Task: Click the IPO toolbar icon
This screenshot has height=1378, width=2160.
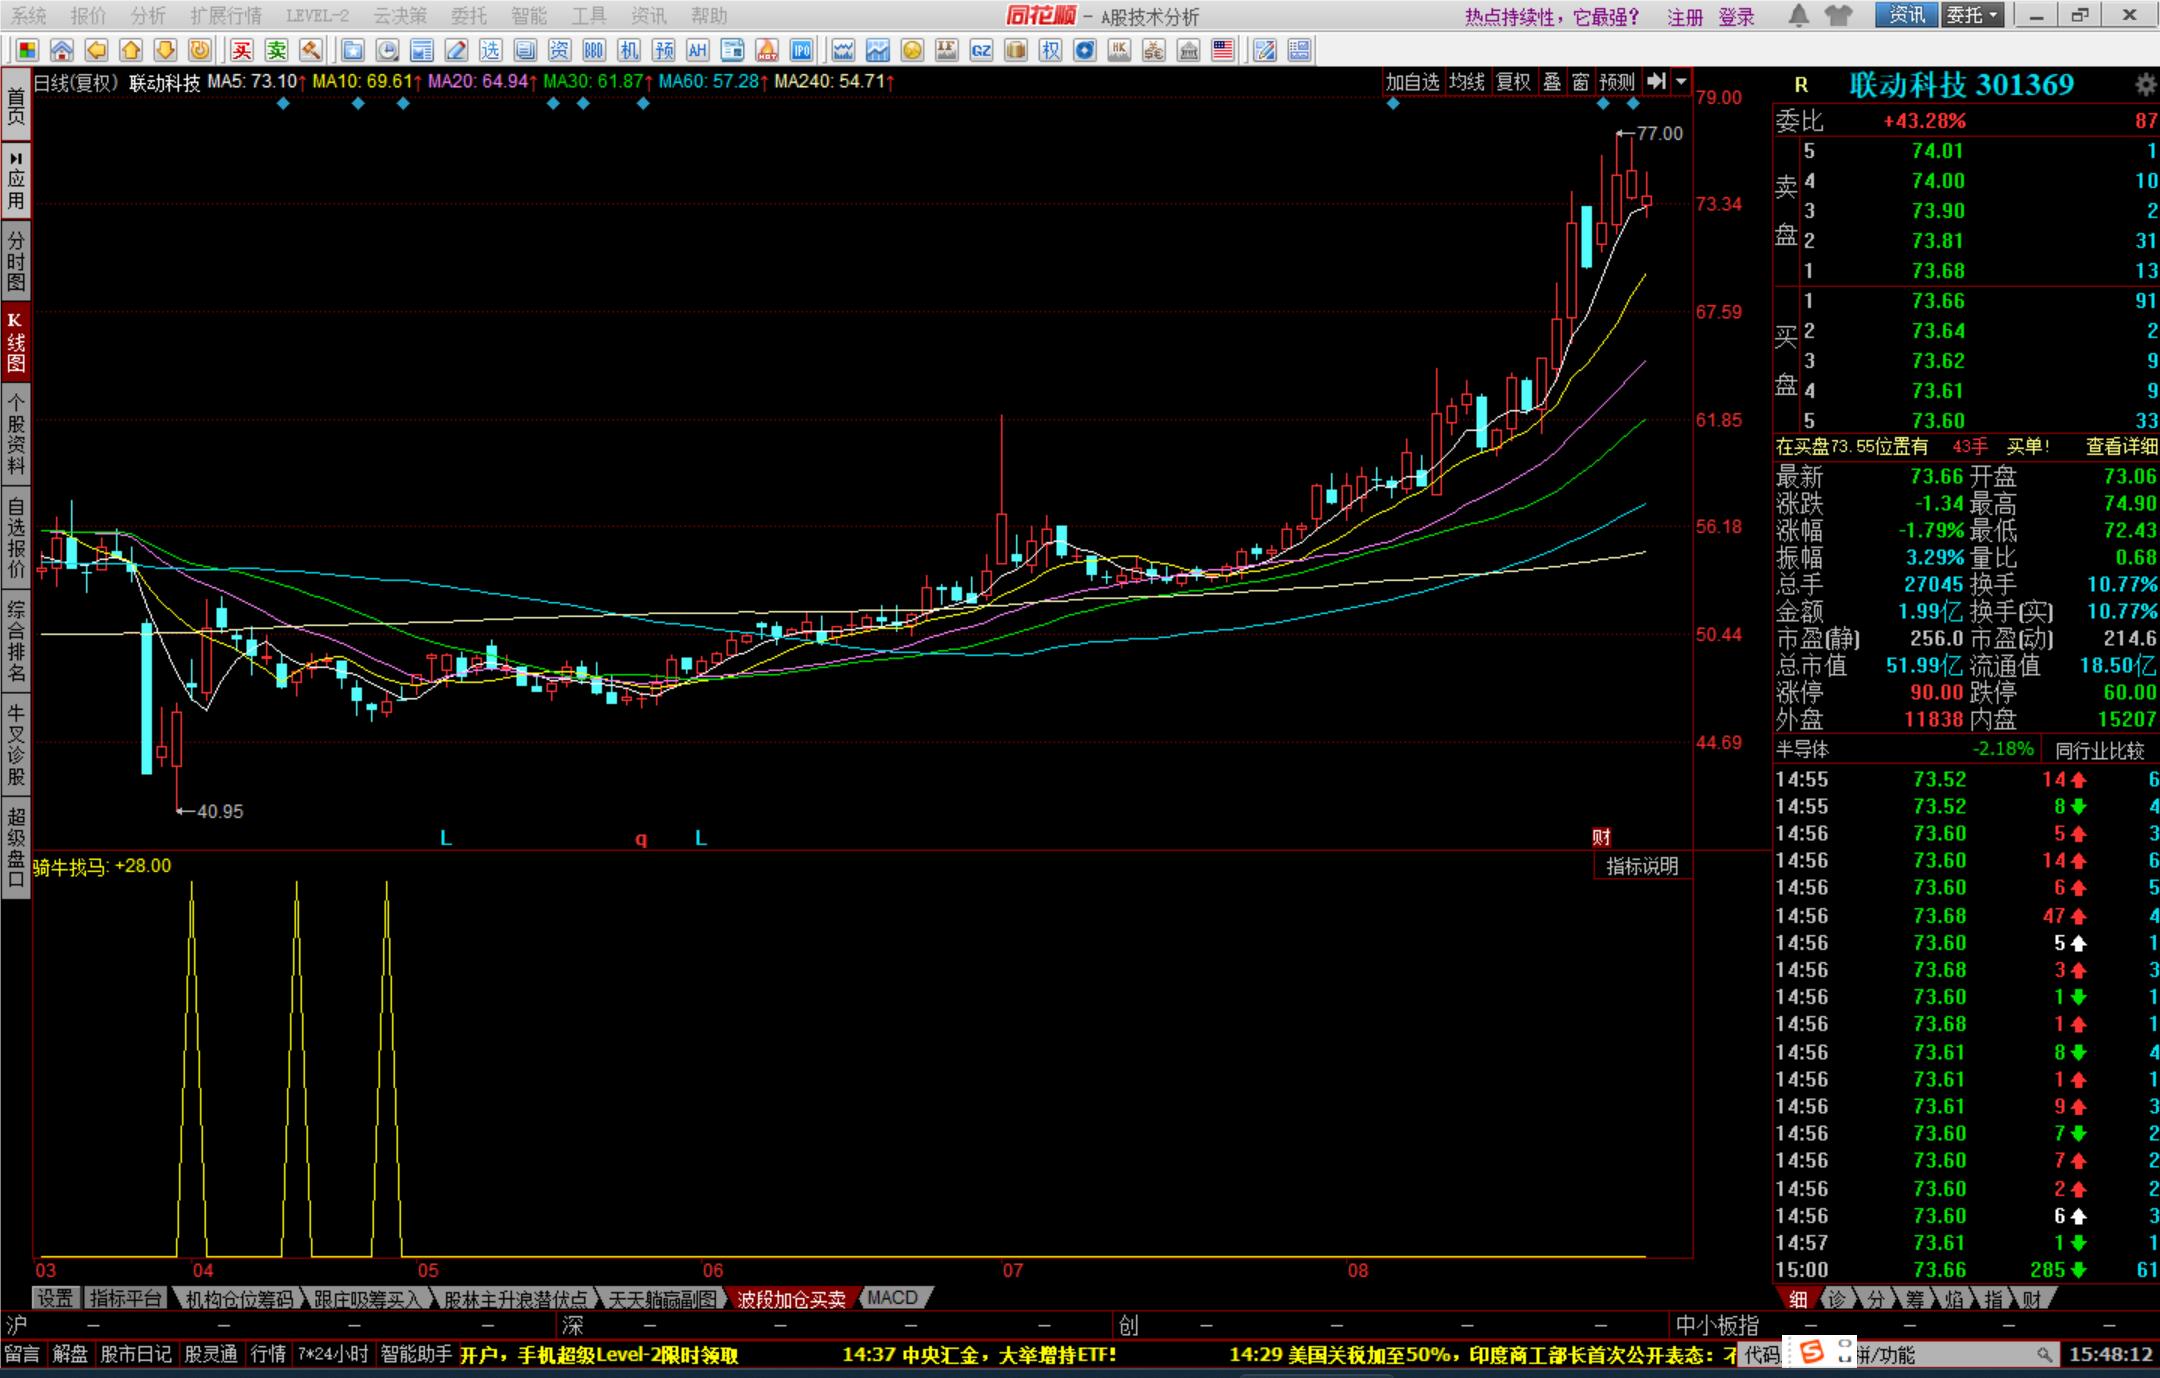Action: [x=801, y=50]
